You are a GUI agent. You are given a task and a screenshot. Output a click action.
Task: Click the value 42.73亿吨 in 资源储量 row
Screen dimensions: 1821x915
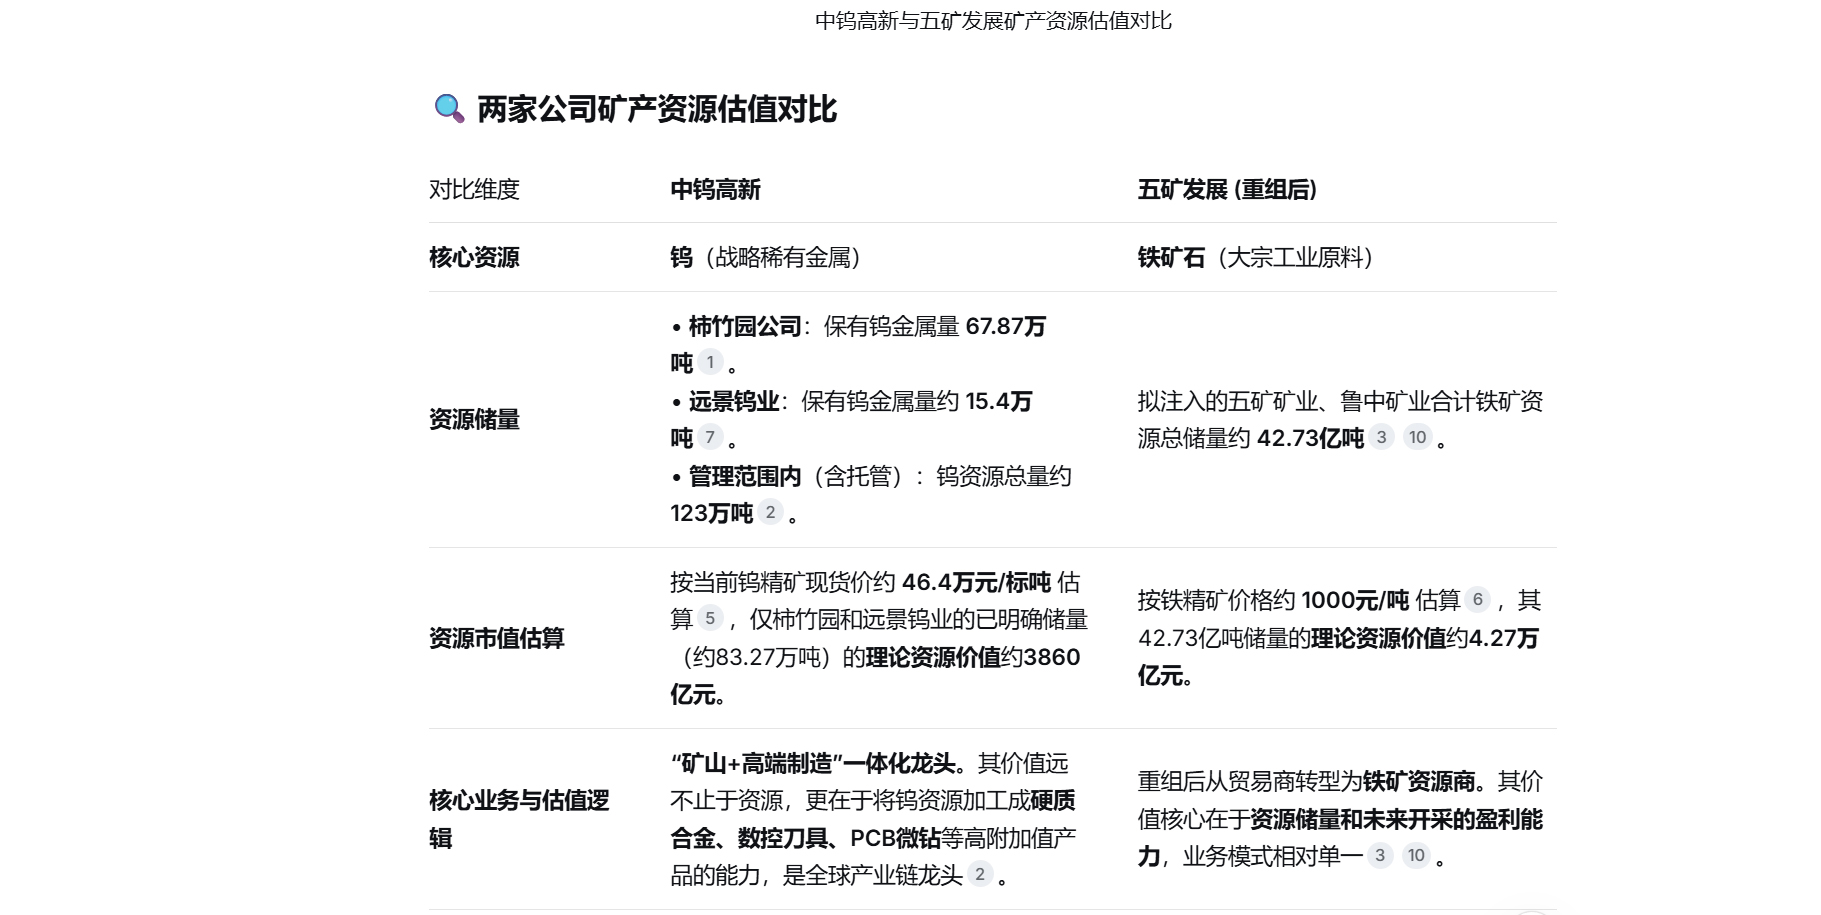point(1310,438)
